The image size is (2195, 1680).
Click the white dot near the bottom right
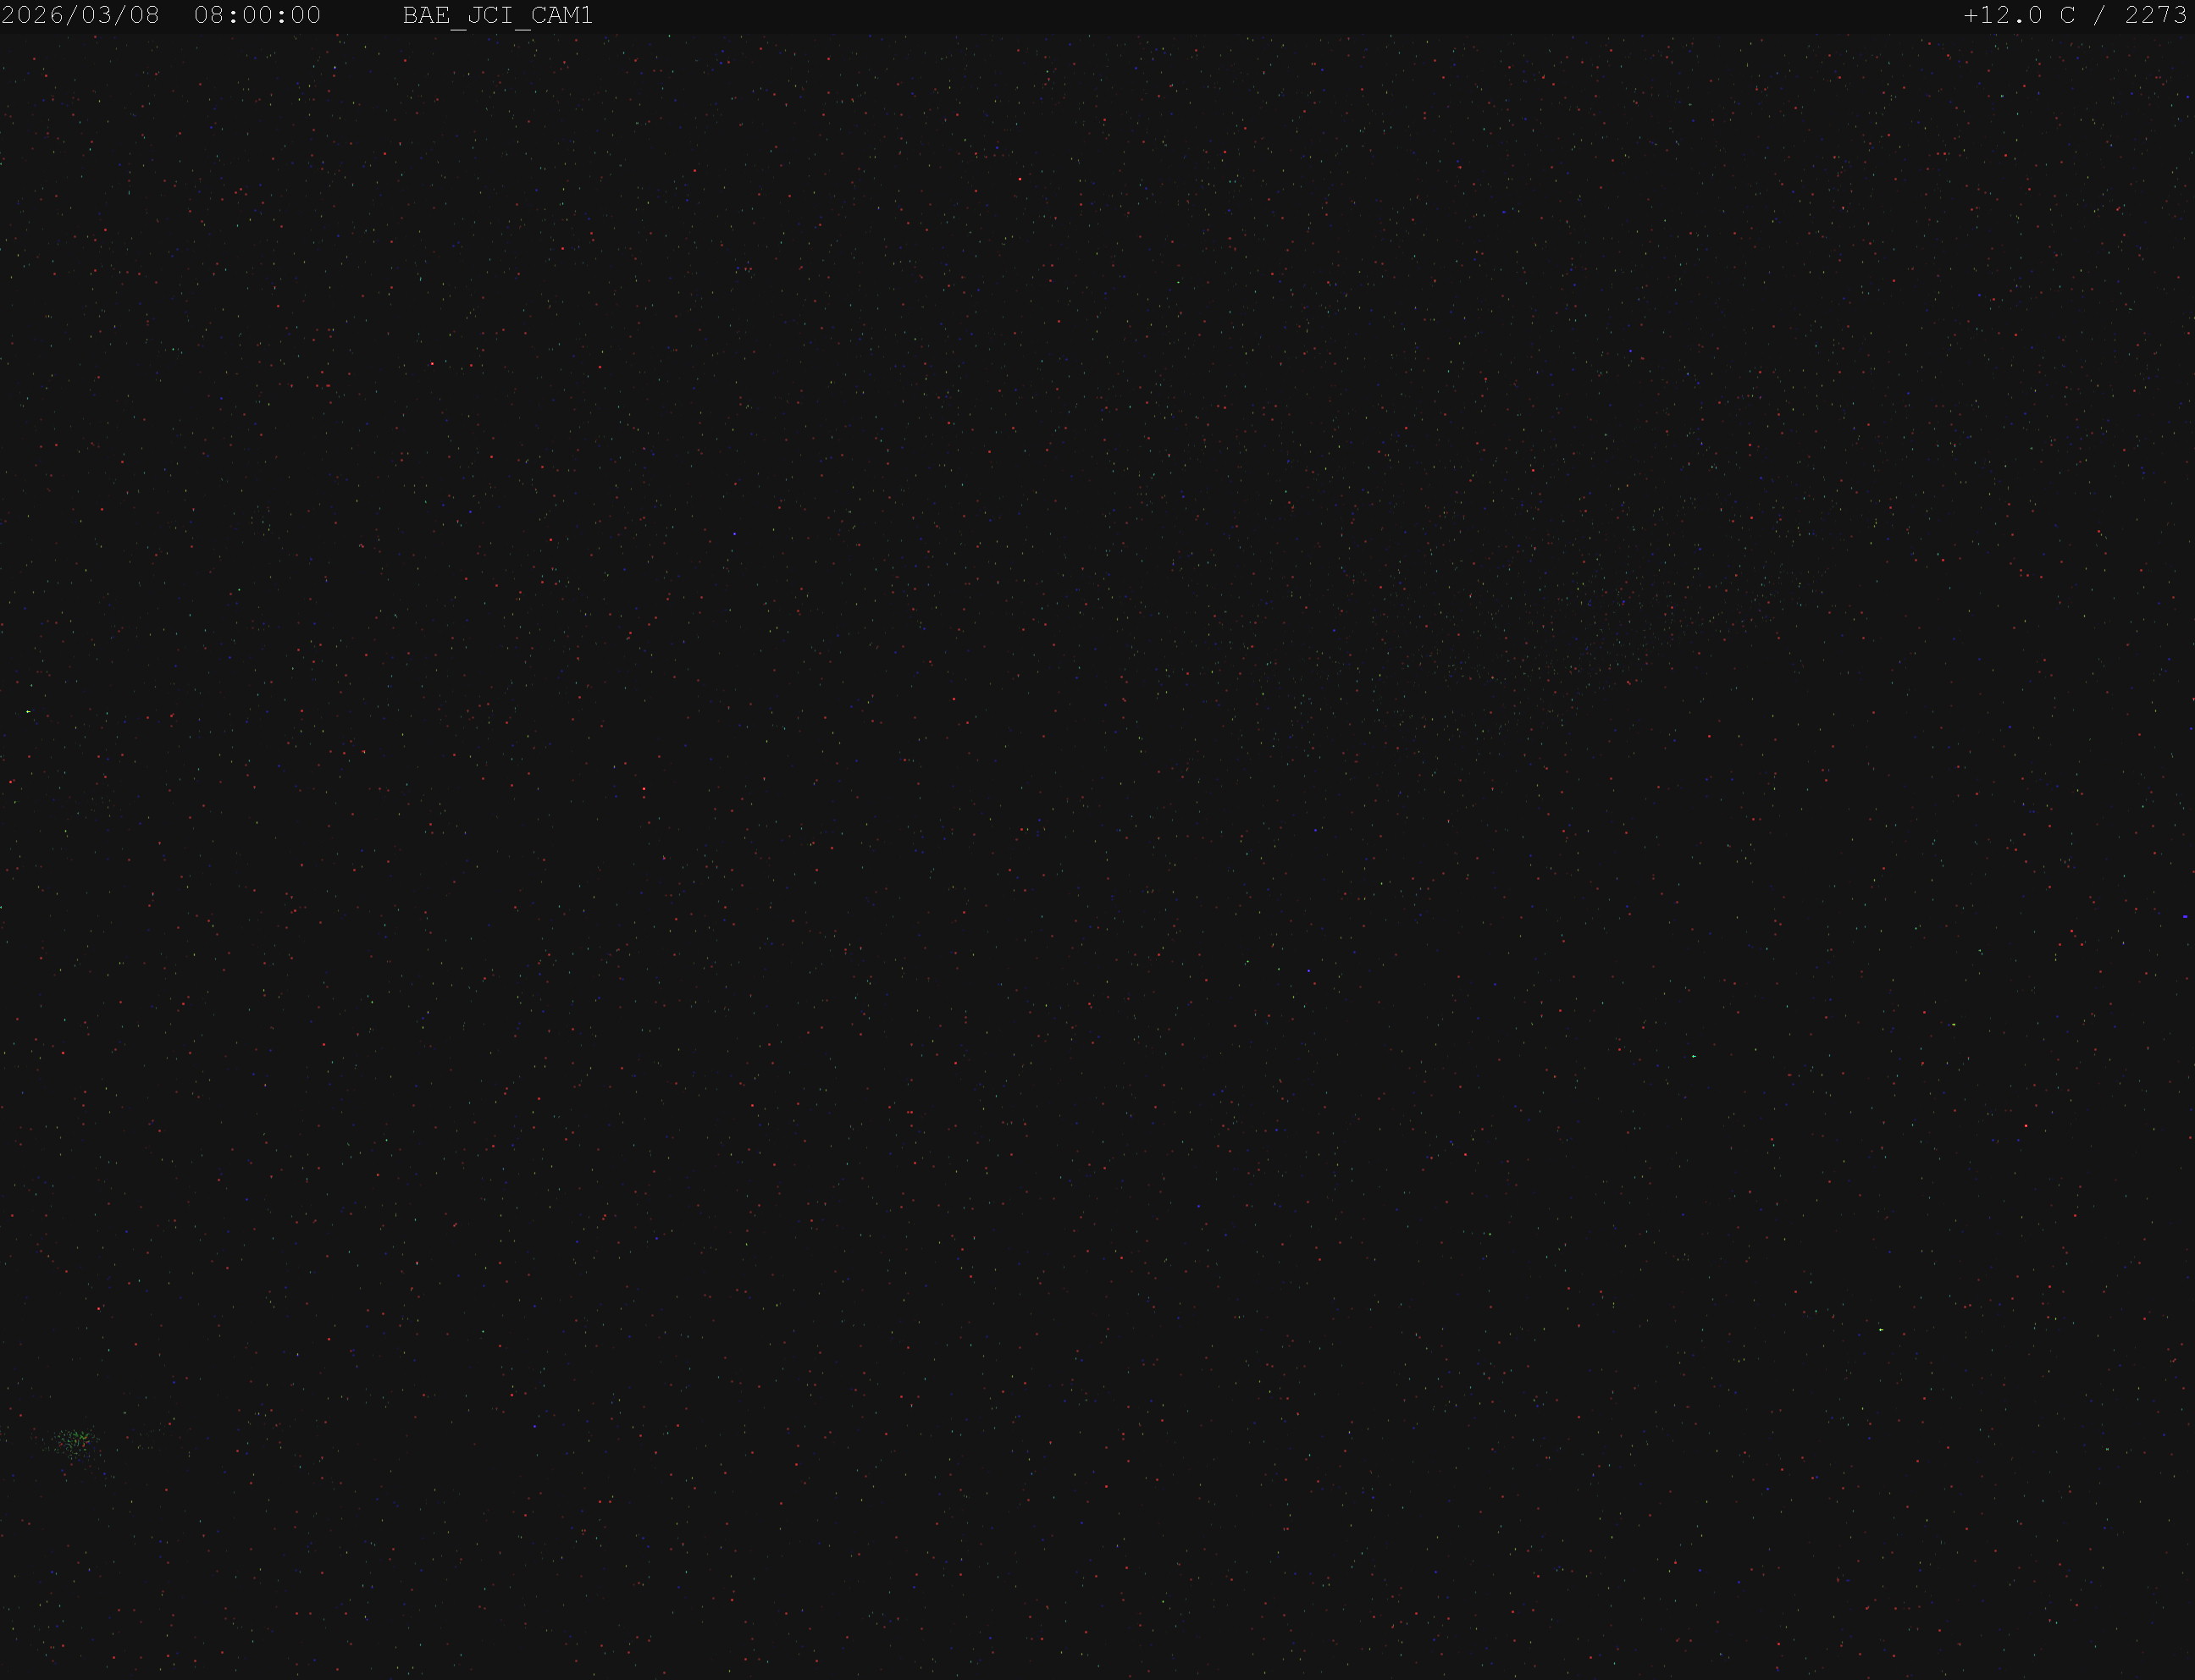coord(1880,1330)
